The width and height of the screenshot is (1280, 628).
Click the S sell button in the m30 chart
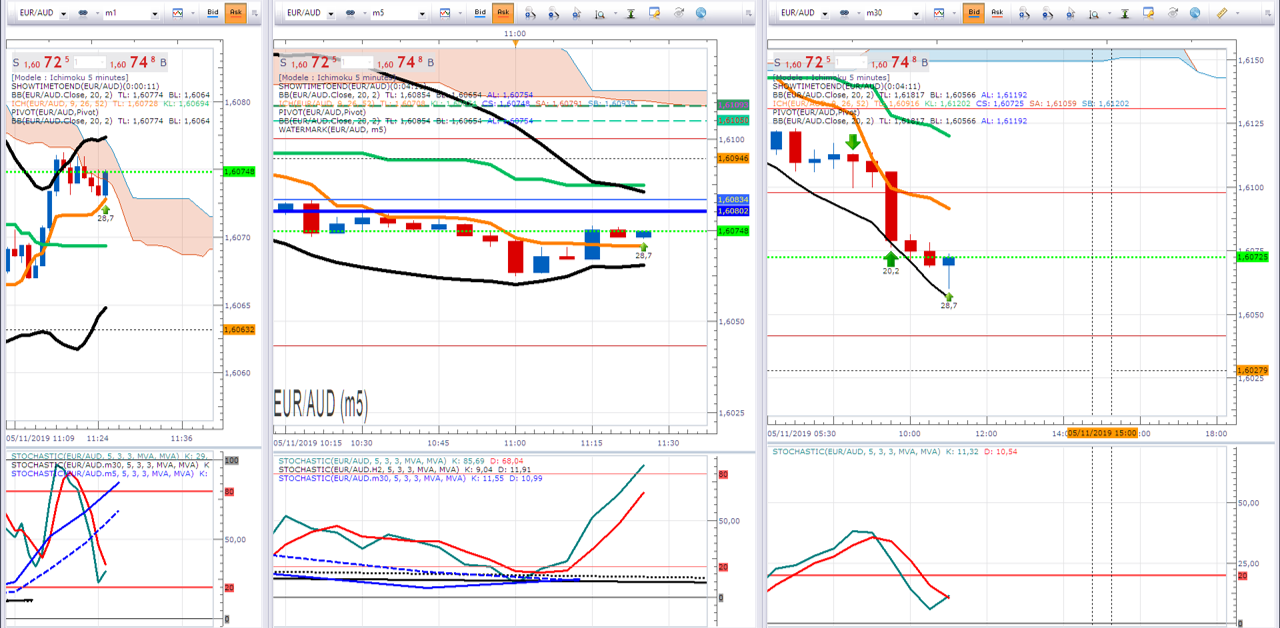pyautogui.click(x=778, y=63)
